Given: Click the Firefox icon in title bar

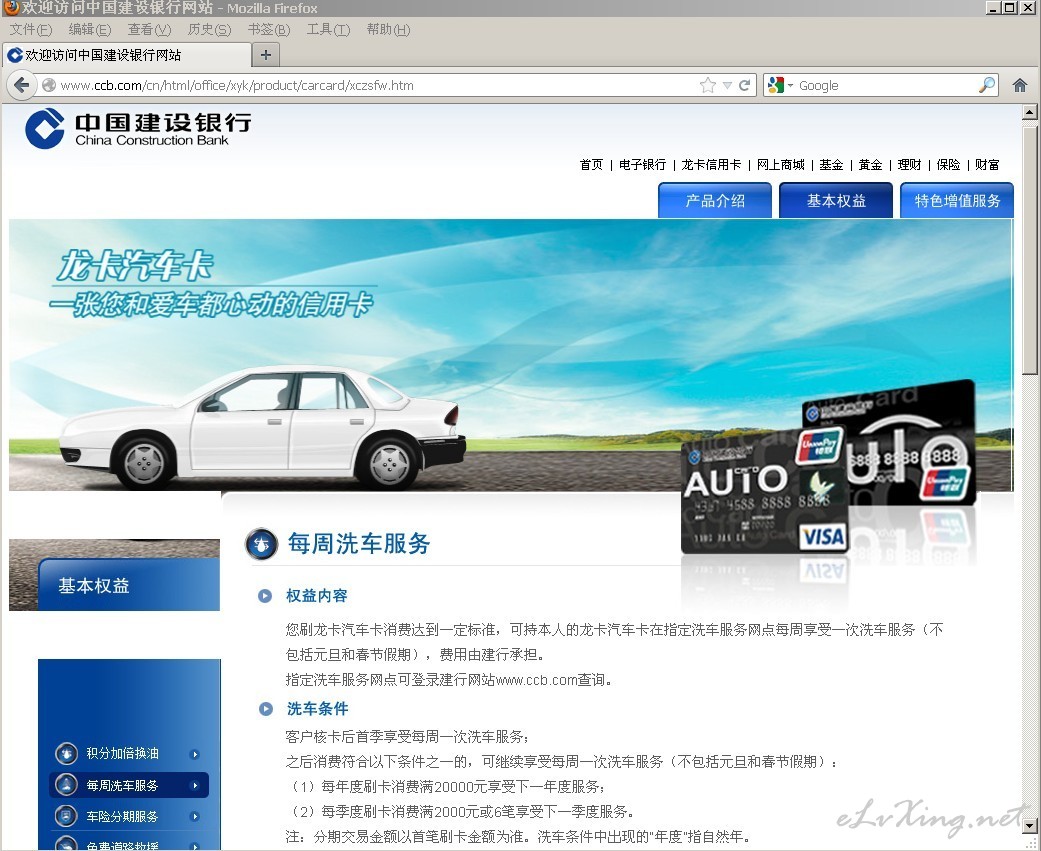Looking at the screenshot, I should (11, 7).
